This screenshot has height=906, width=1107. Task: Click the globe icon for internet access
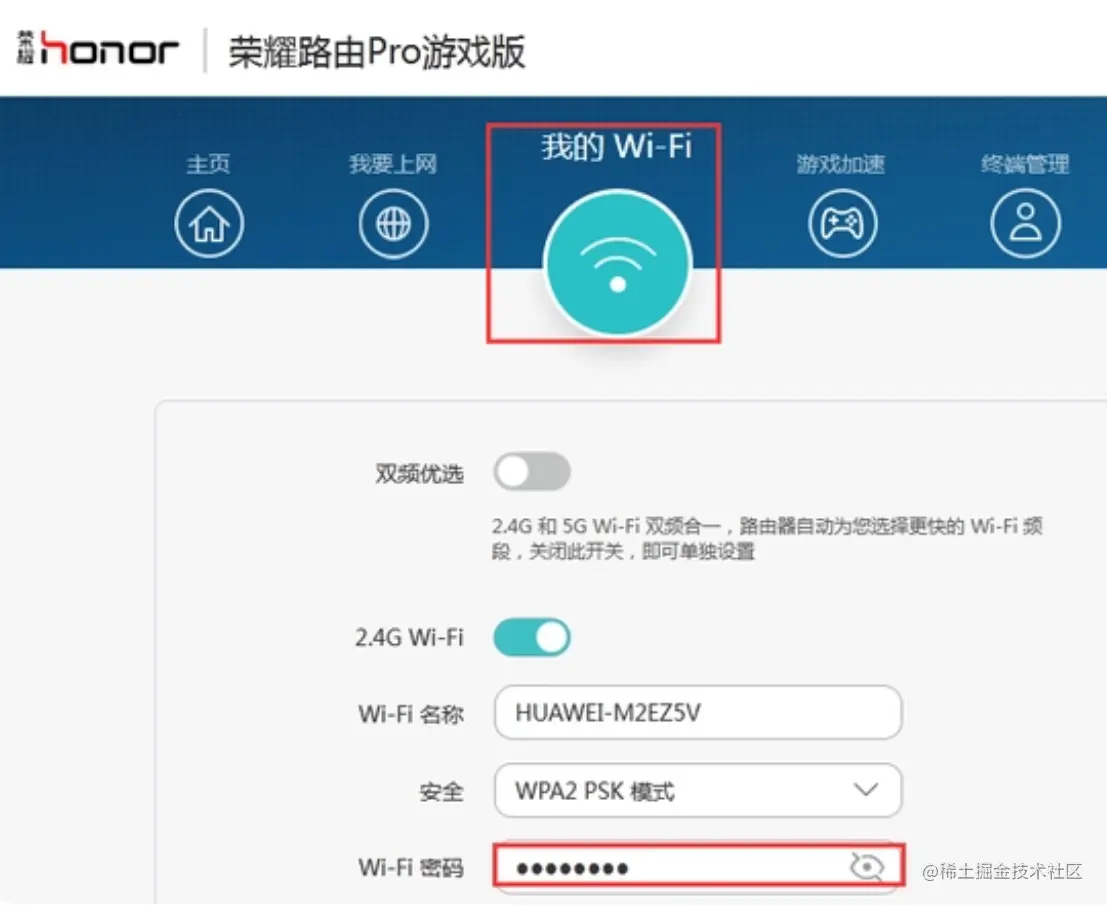pyautogui.click(x=393, y=224)
